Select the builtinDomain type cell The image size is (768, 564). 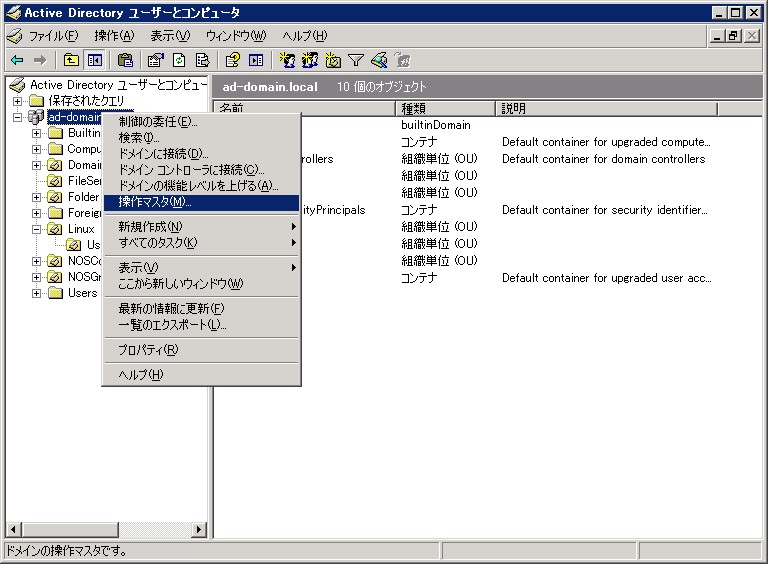[x=436, y=125]
